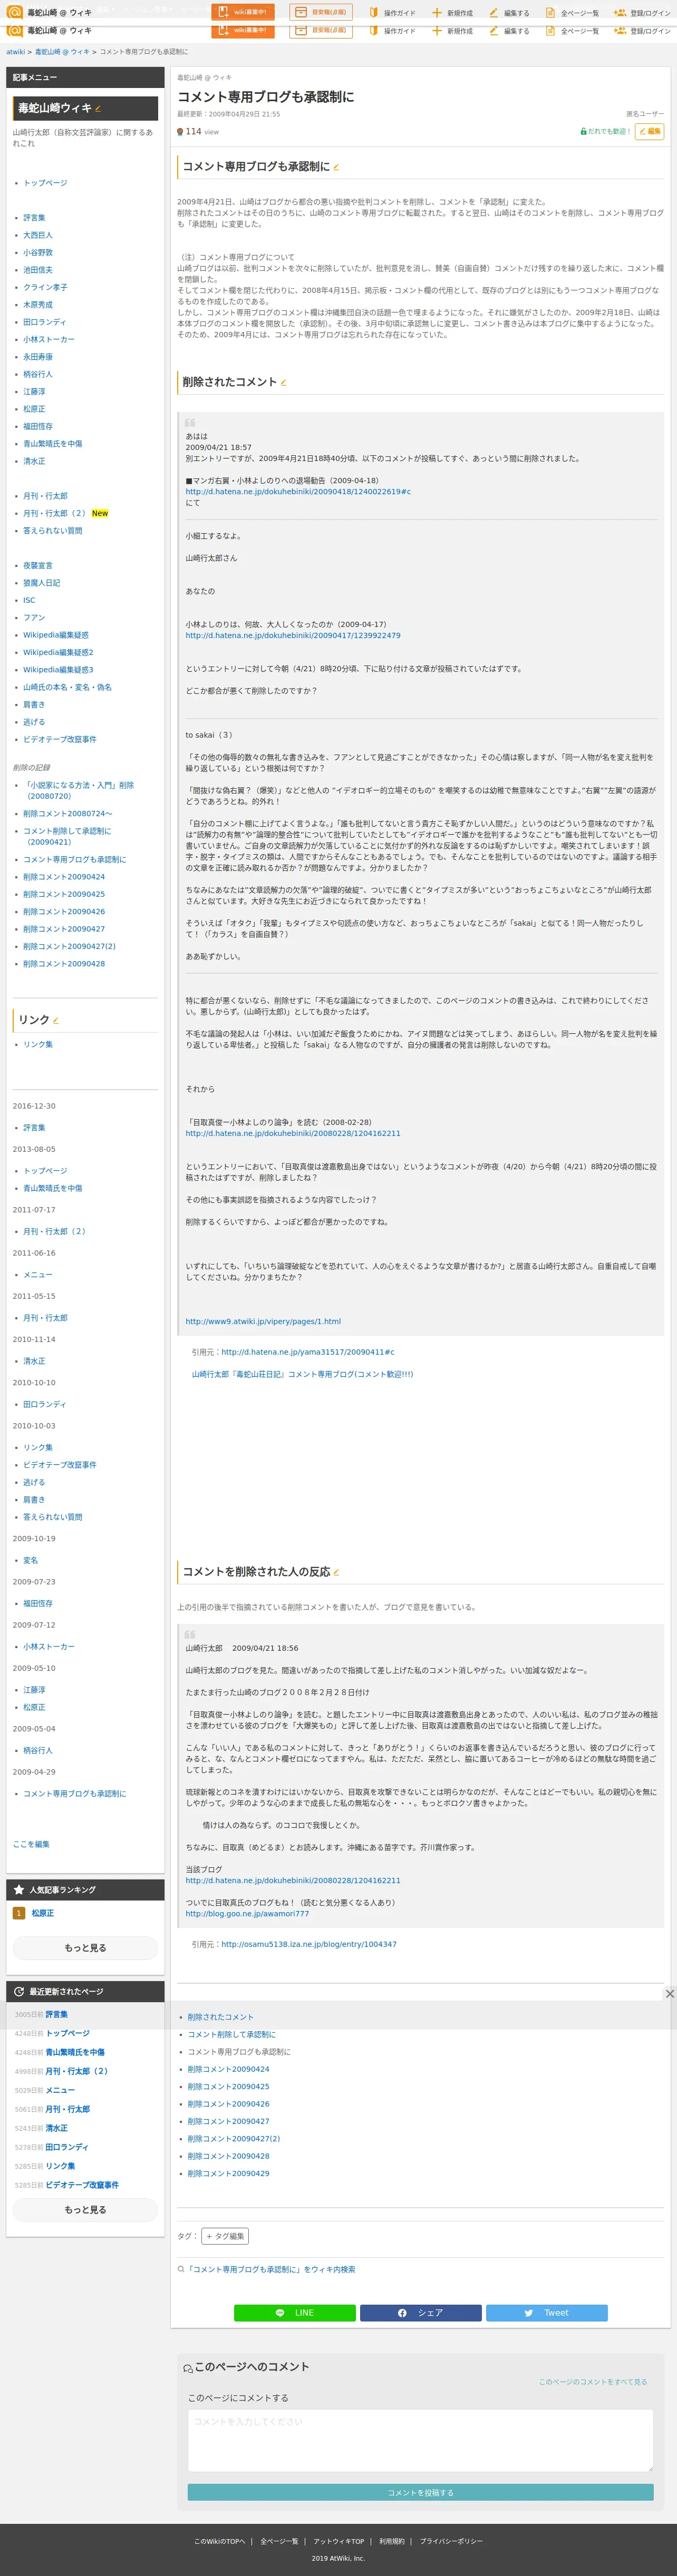Viewport: 677px width, 2576px height.
Task: Click もっと見る under recently updated pages
Action: coord(85,2210)
